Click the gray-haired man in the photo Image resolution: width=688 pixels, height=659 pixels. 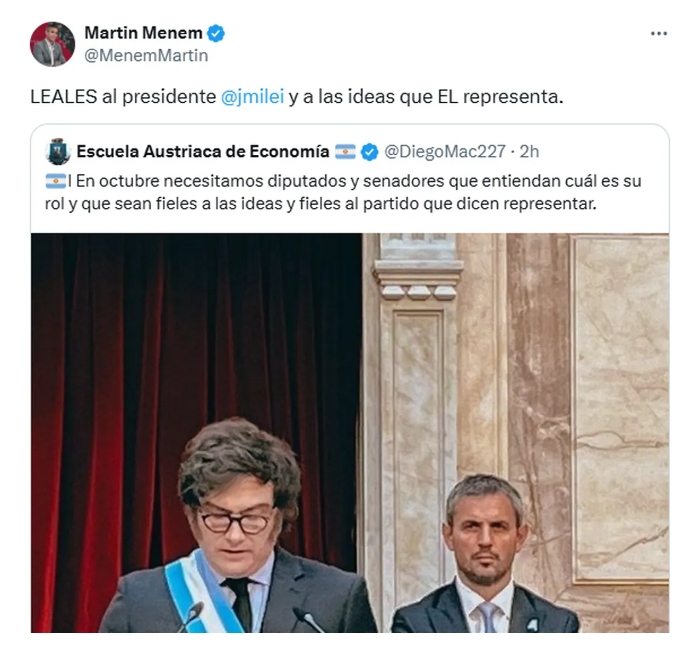pos(485,555)
